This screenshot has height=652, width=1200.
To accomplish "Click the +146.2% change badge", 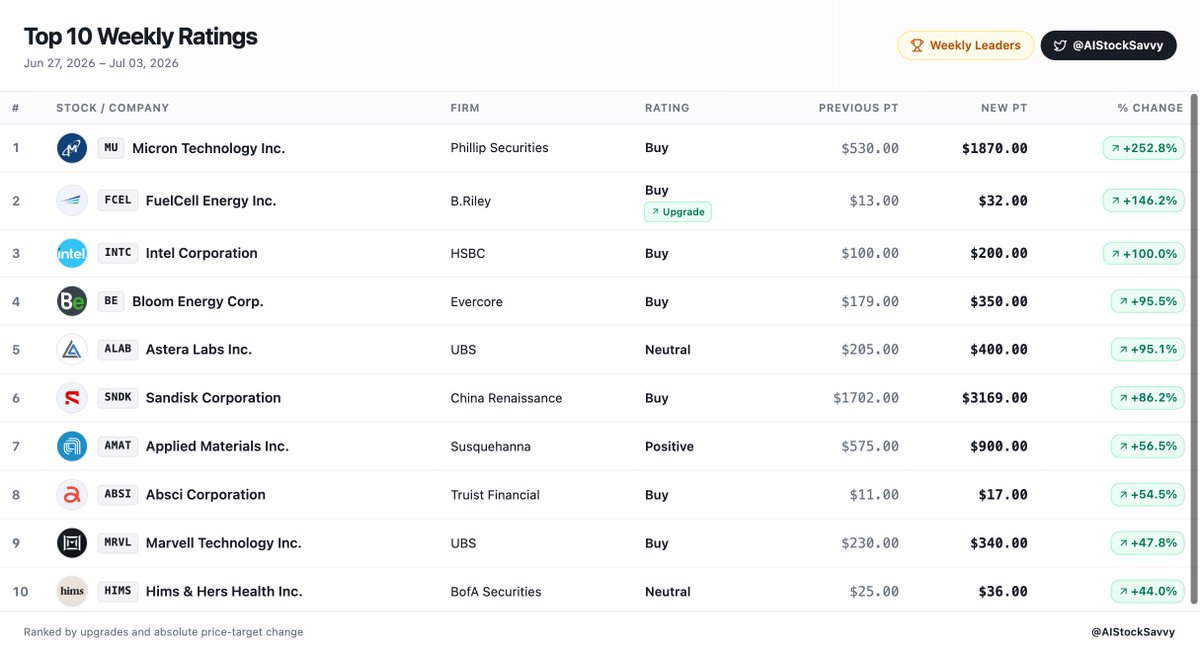I will point(1143,201).
